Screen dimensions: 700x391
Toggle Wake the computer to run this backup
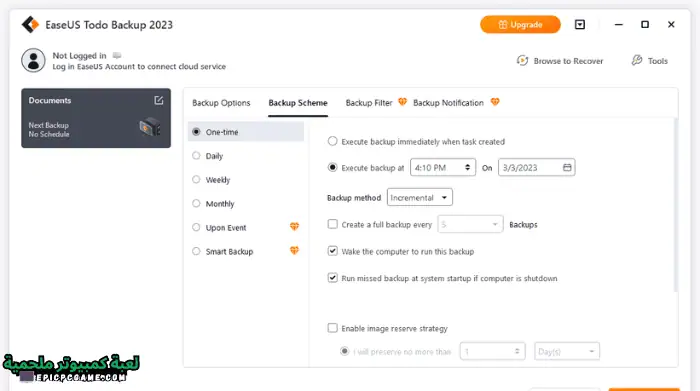[333, 251]
